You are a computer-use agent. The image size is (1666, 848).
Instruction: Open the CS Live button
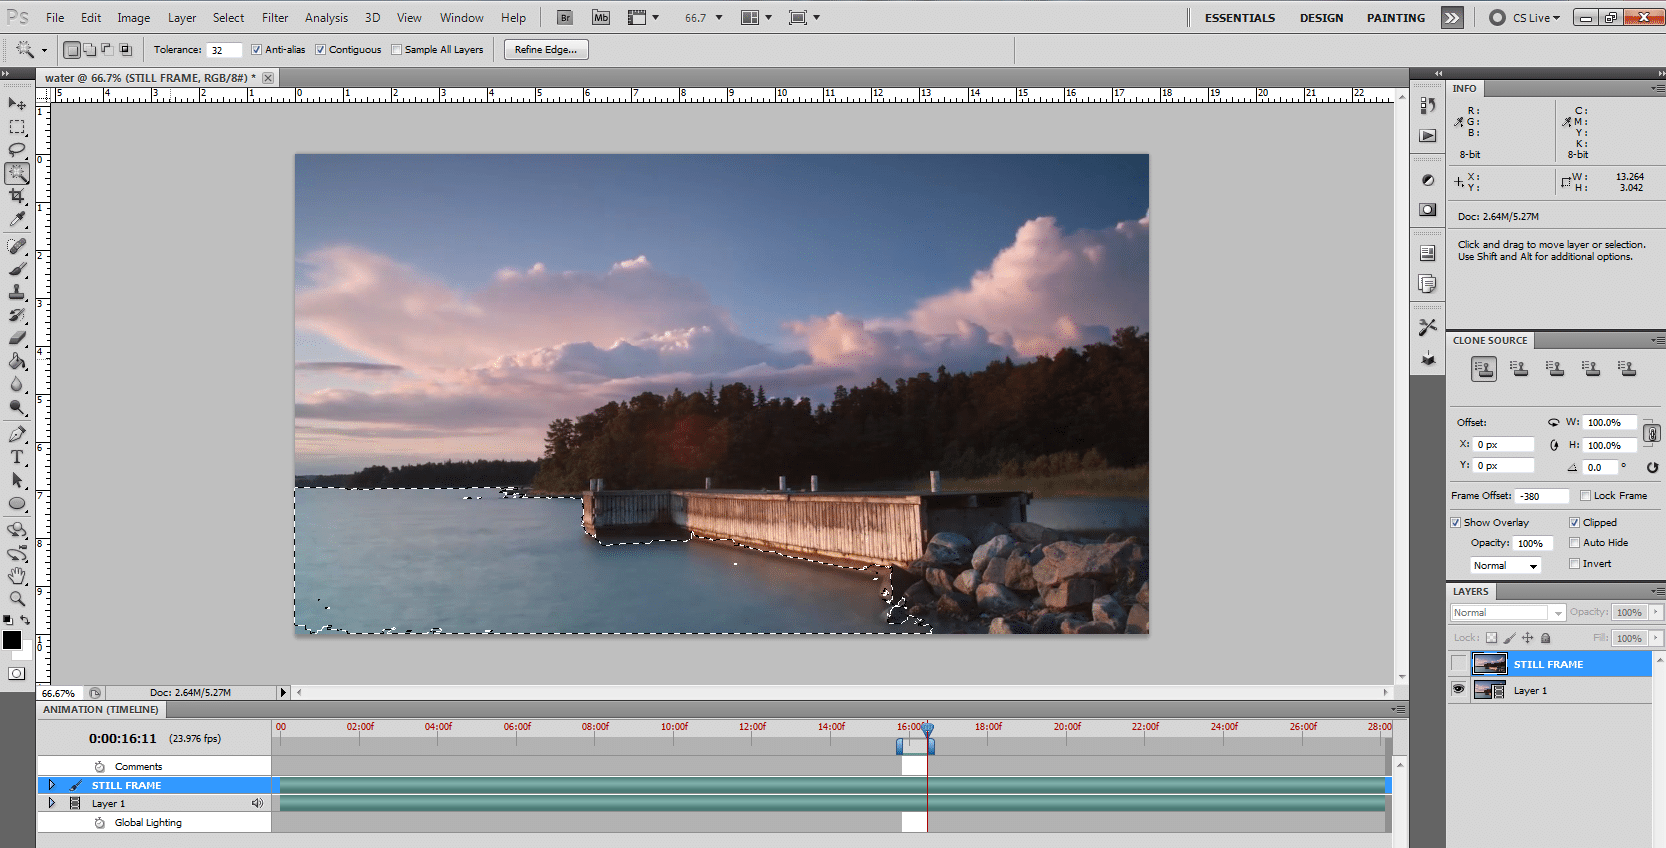pyautogui.click(x=1525, y=18)
